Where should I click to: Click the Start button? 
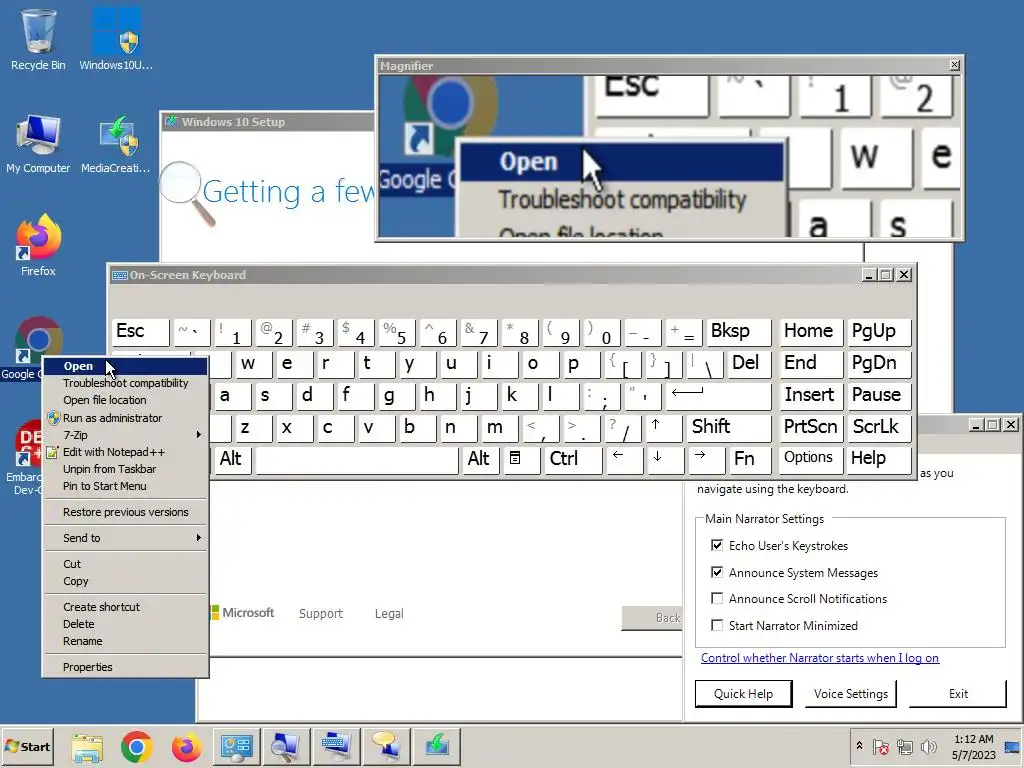click(x=27, y=747)
